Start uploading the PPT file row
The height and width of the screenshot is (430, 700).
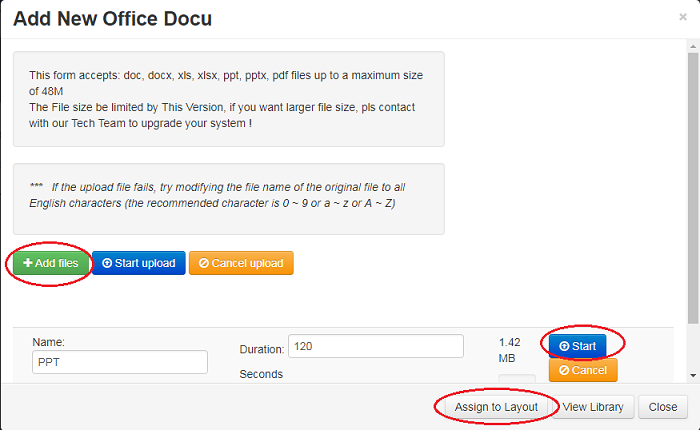pos(577,346)
